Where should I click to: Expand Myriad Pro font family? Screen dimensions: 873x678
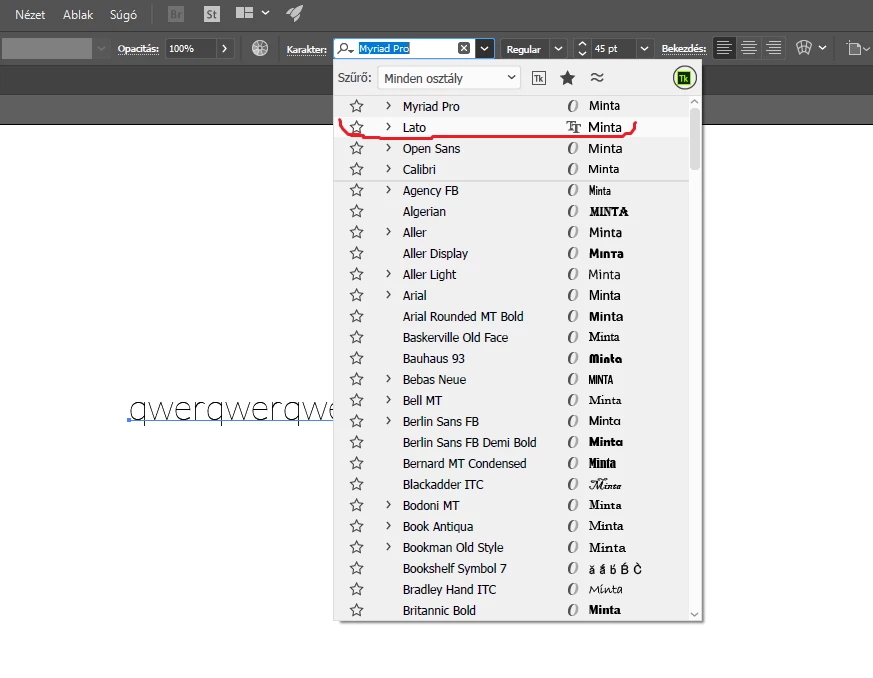pos(389,105)
